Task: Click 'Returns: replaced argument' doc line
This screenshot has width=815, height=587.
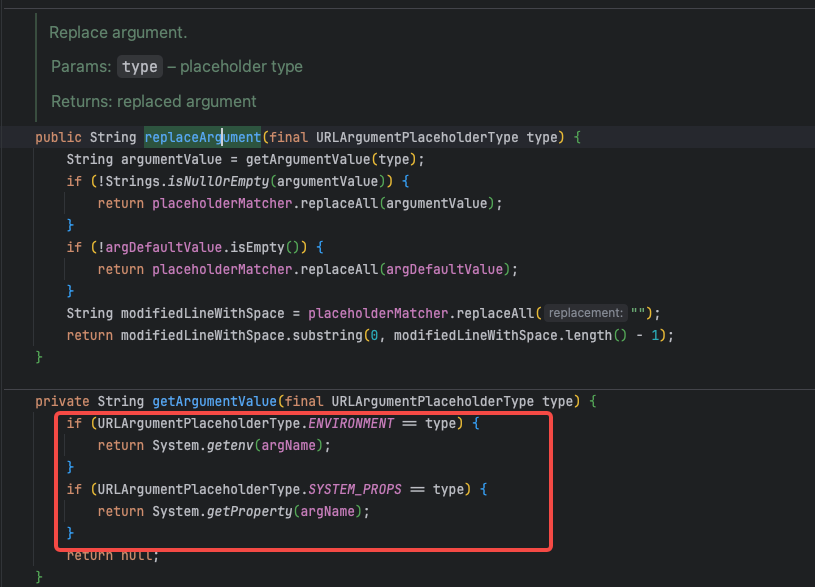Action: [154, 101]
